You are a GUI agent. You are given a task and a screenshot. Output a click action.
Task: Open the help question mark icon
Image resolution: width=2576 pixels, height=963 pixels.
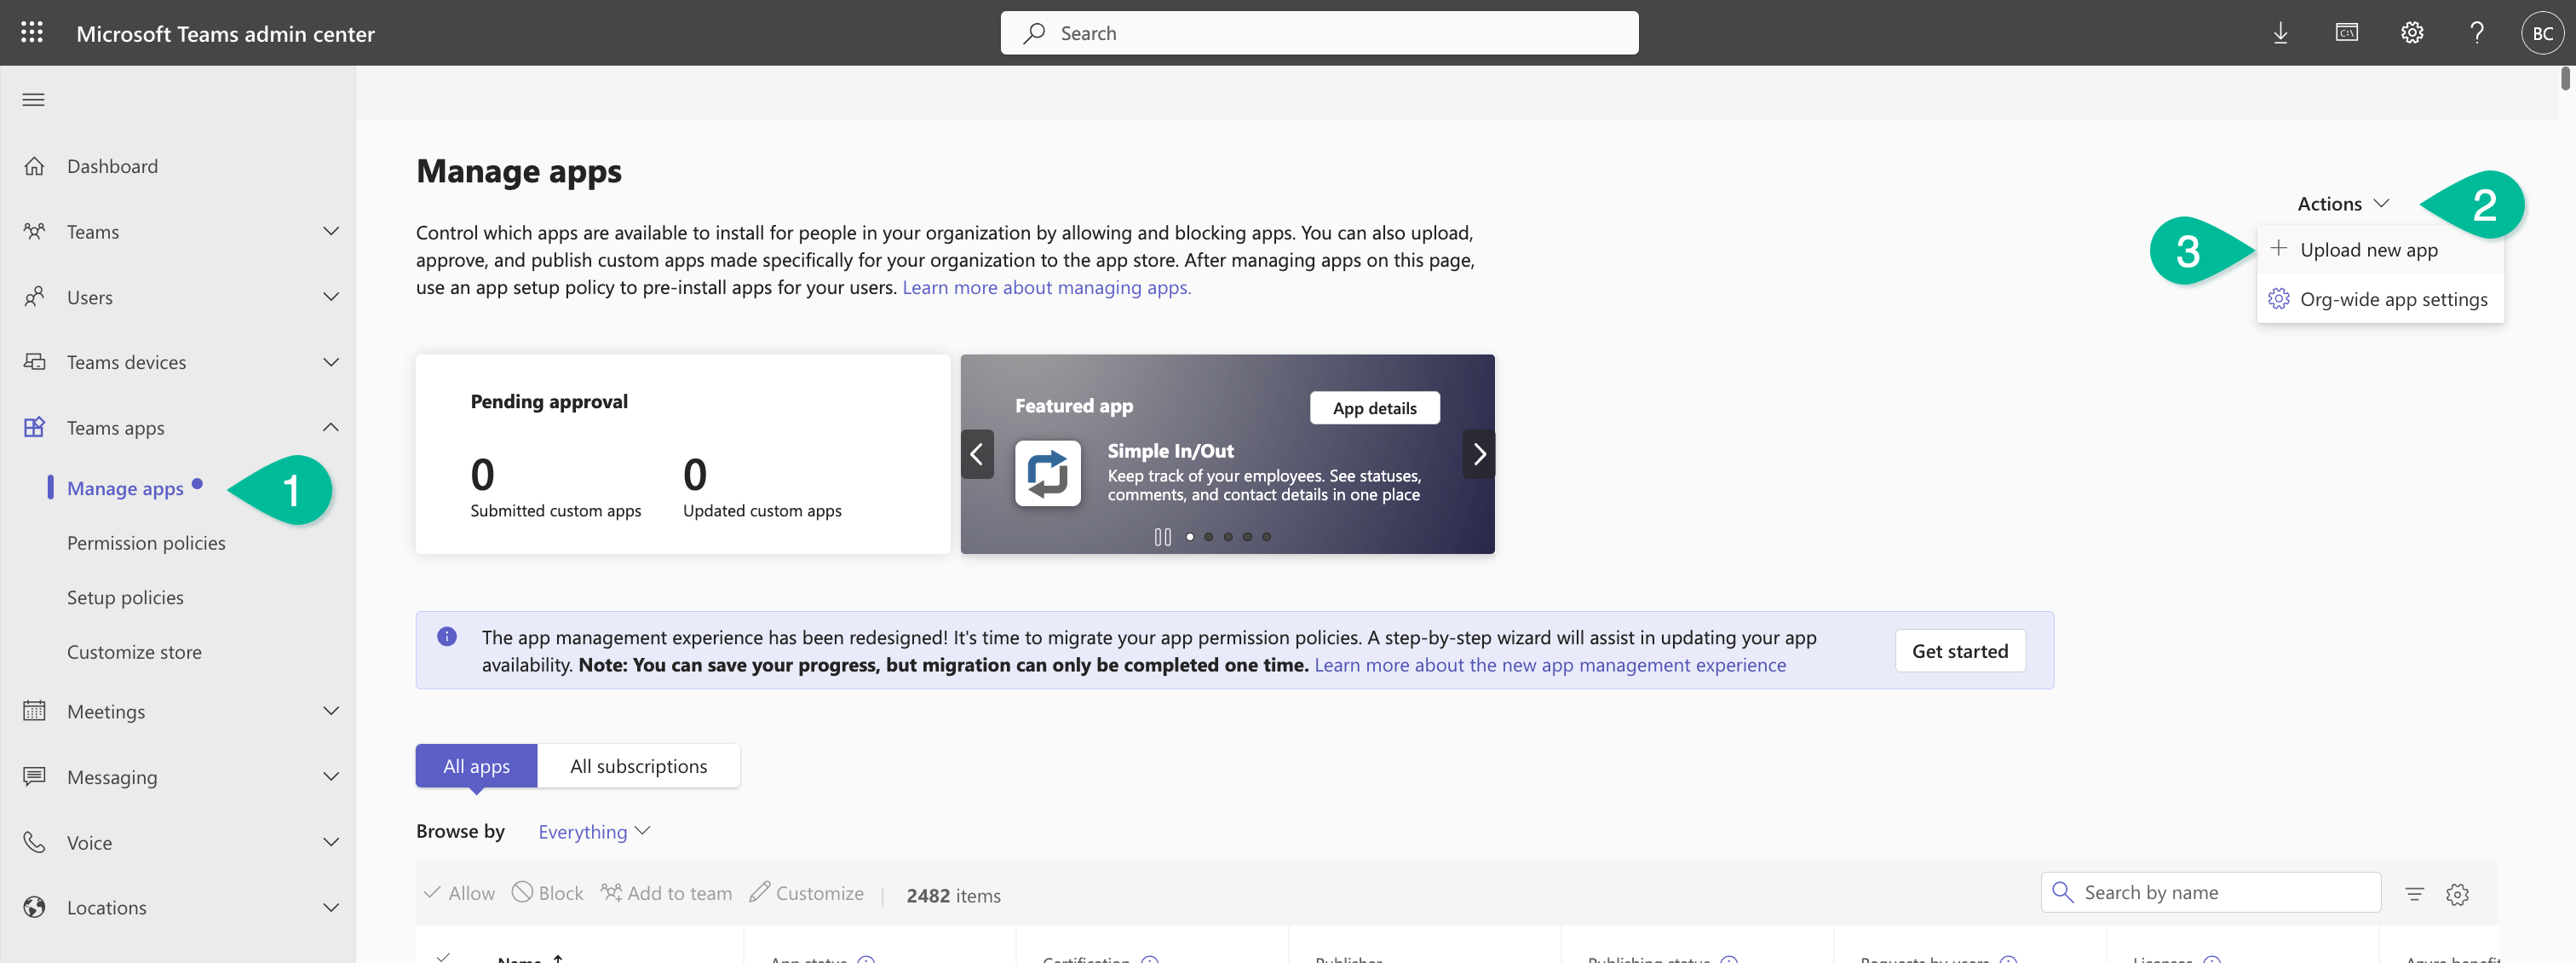[x=2477, y=33]
